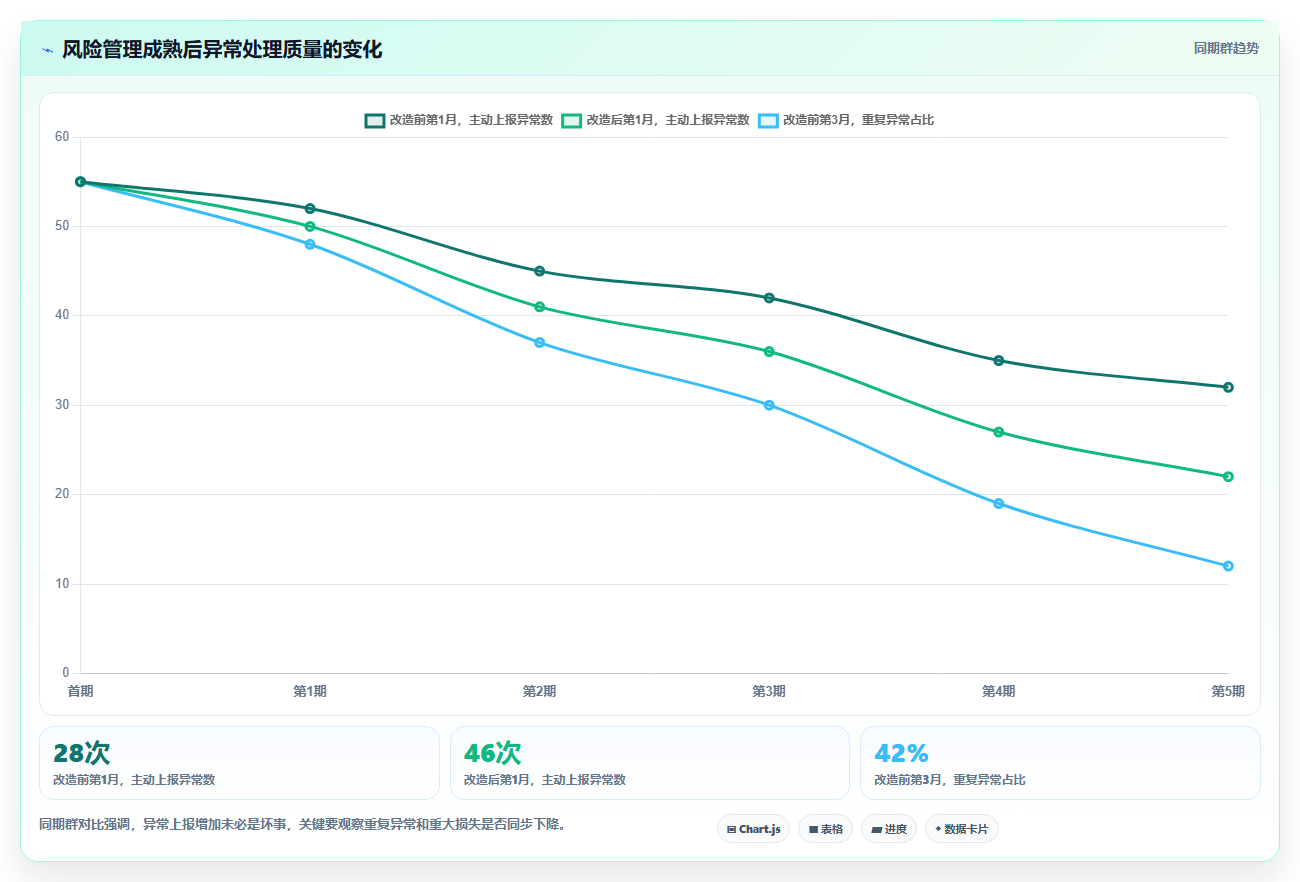Select the 42% data card
Viewport: 1300px width, 882px height.
point(1060,763)
